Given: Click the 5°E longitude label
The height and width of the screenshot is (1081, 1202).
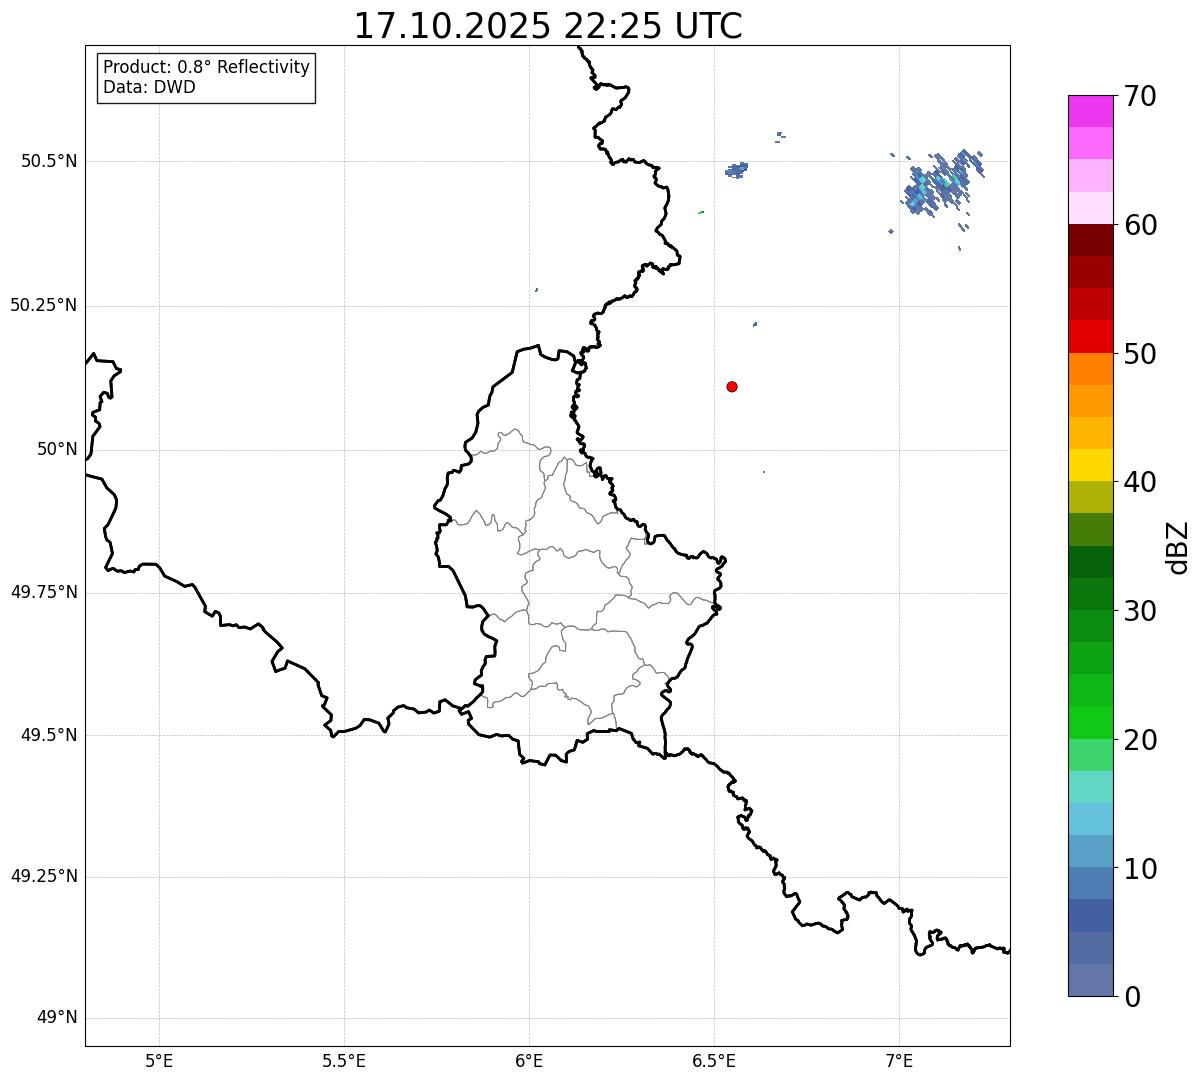Looking at the screenshot, I should click(159, 1061).
